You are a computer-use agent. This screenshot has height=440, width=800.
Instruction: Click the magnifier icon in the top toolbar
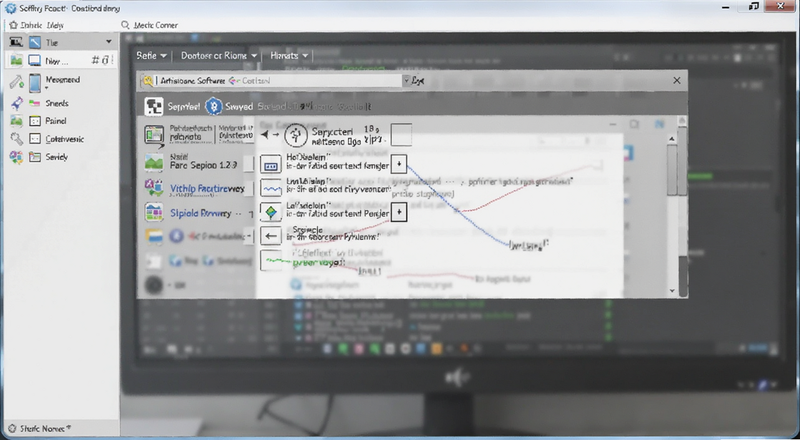(x=125, y=25)
